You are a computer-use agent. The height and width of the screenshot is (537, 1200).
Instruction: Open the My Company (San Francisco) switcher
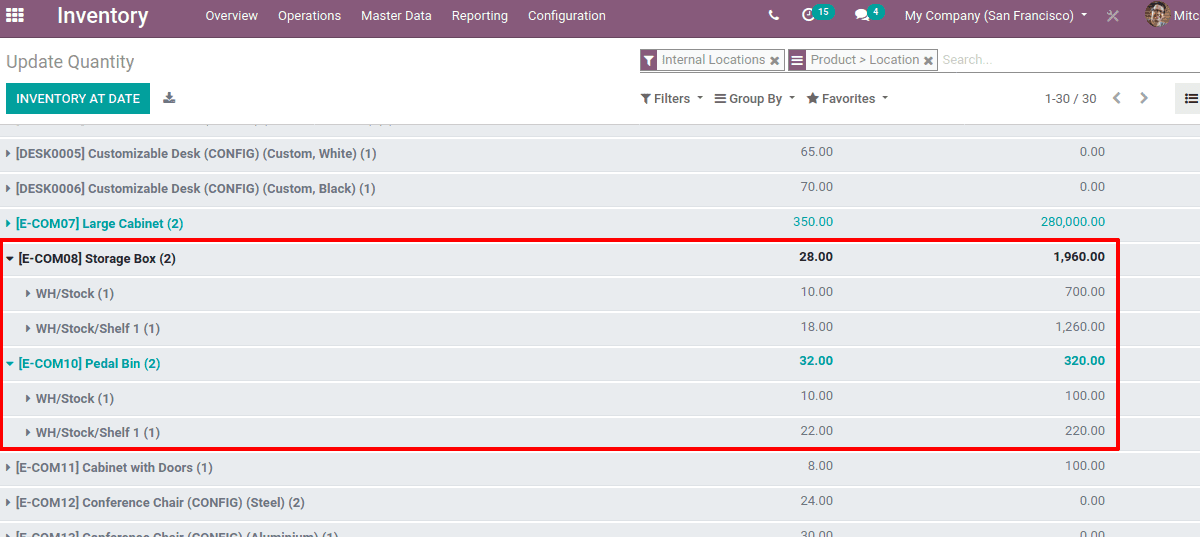coord(996,16)
